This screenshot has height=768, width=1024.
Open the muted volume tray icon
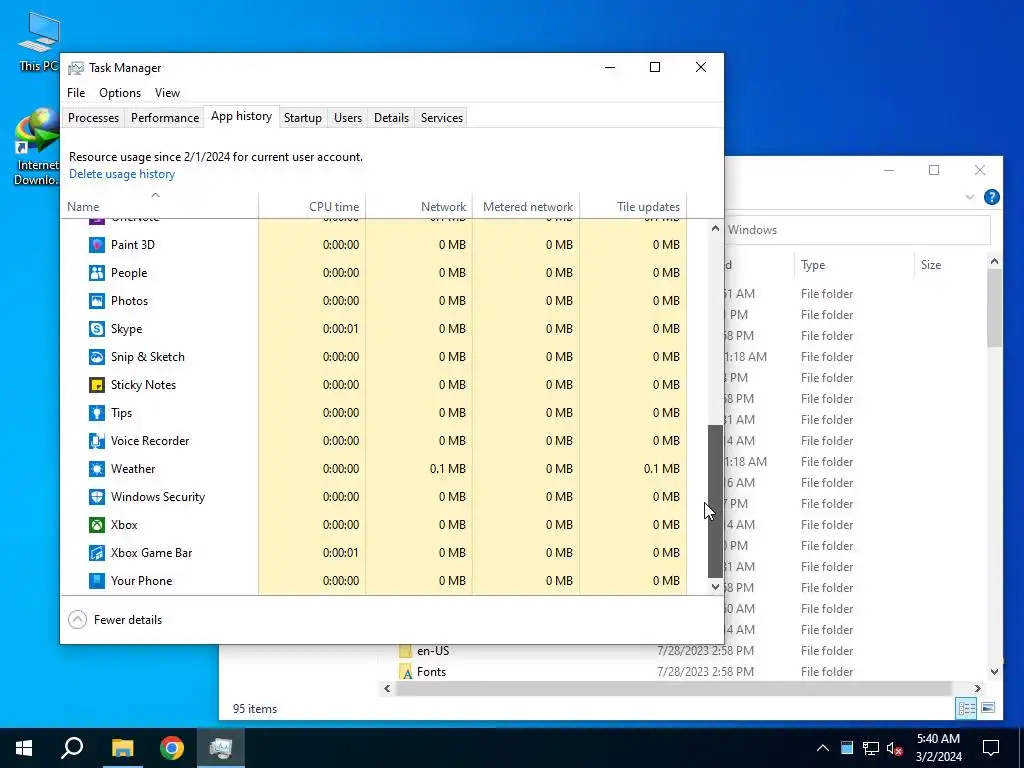click(x=895, y=748)
